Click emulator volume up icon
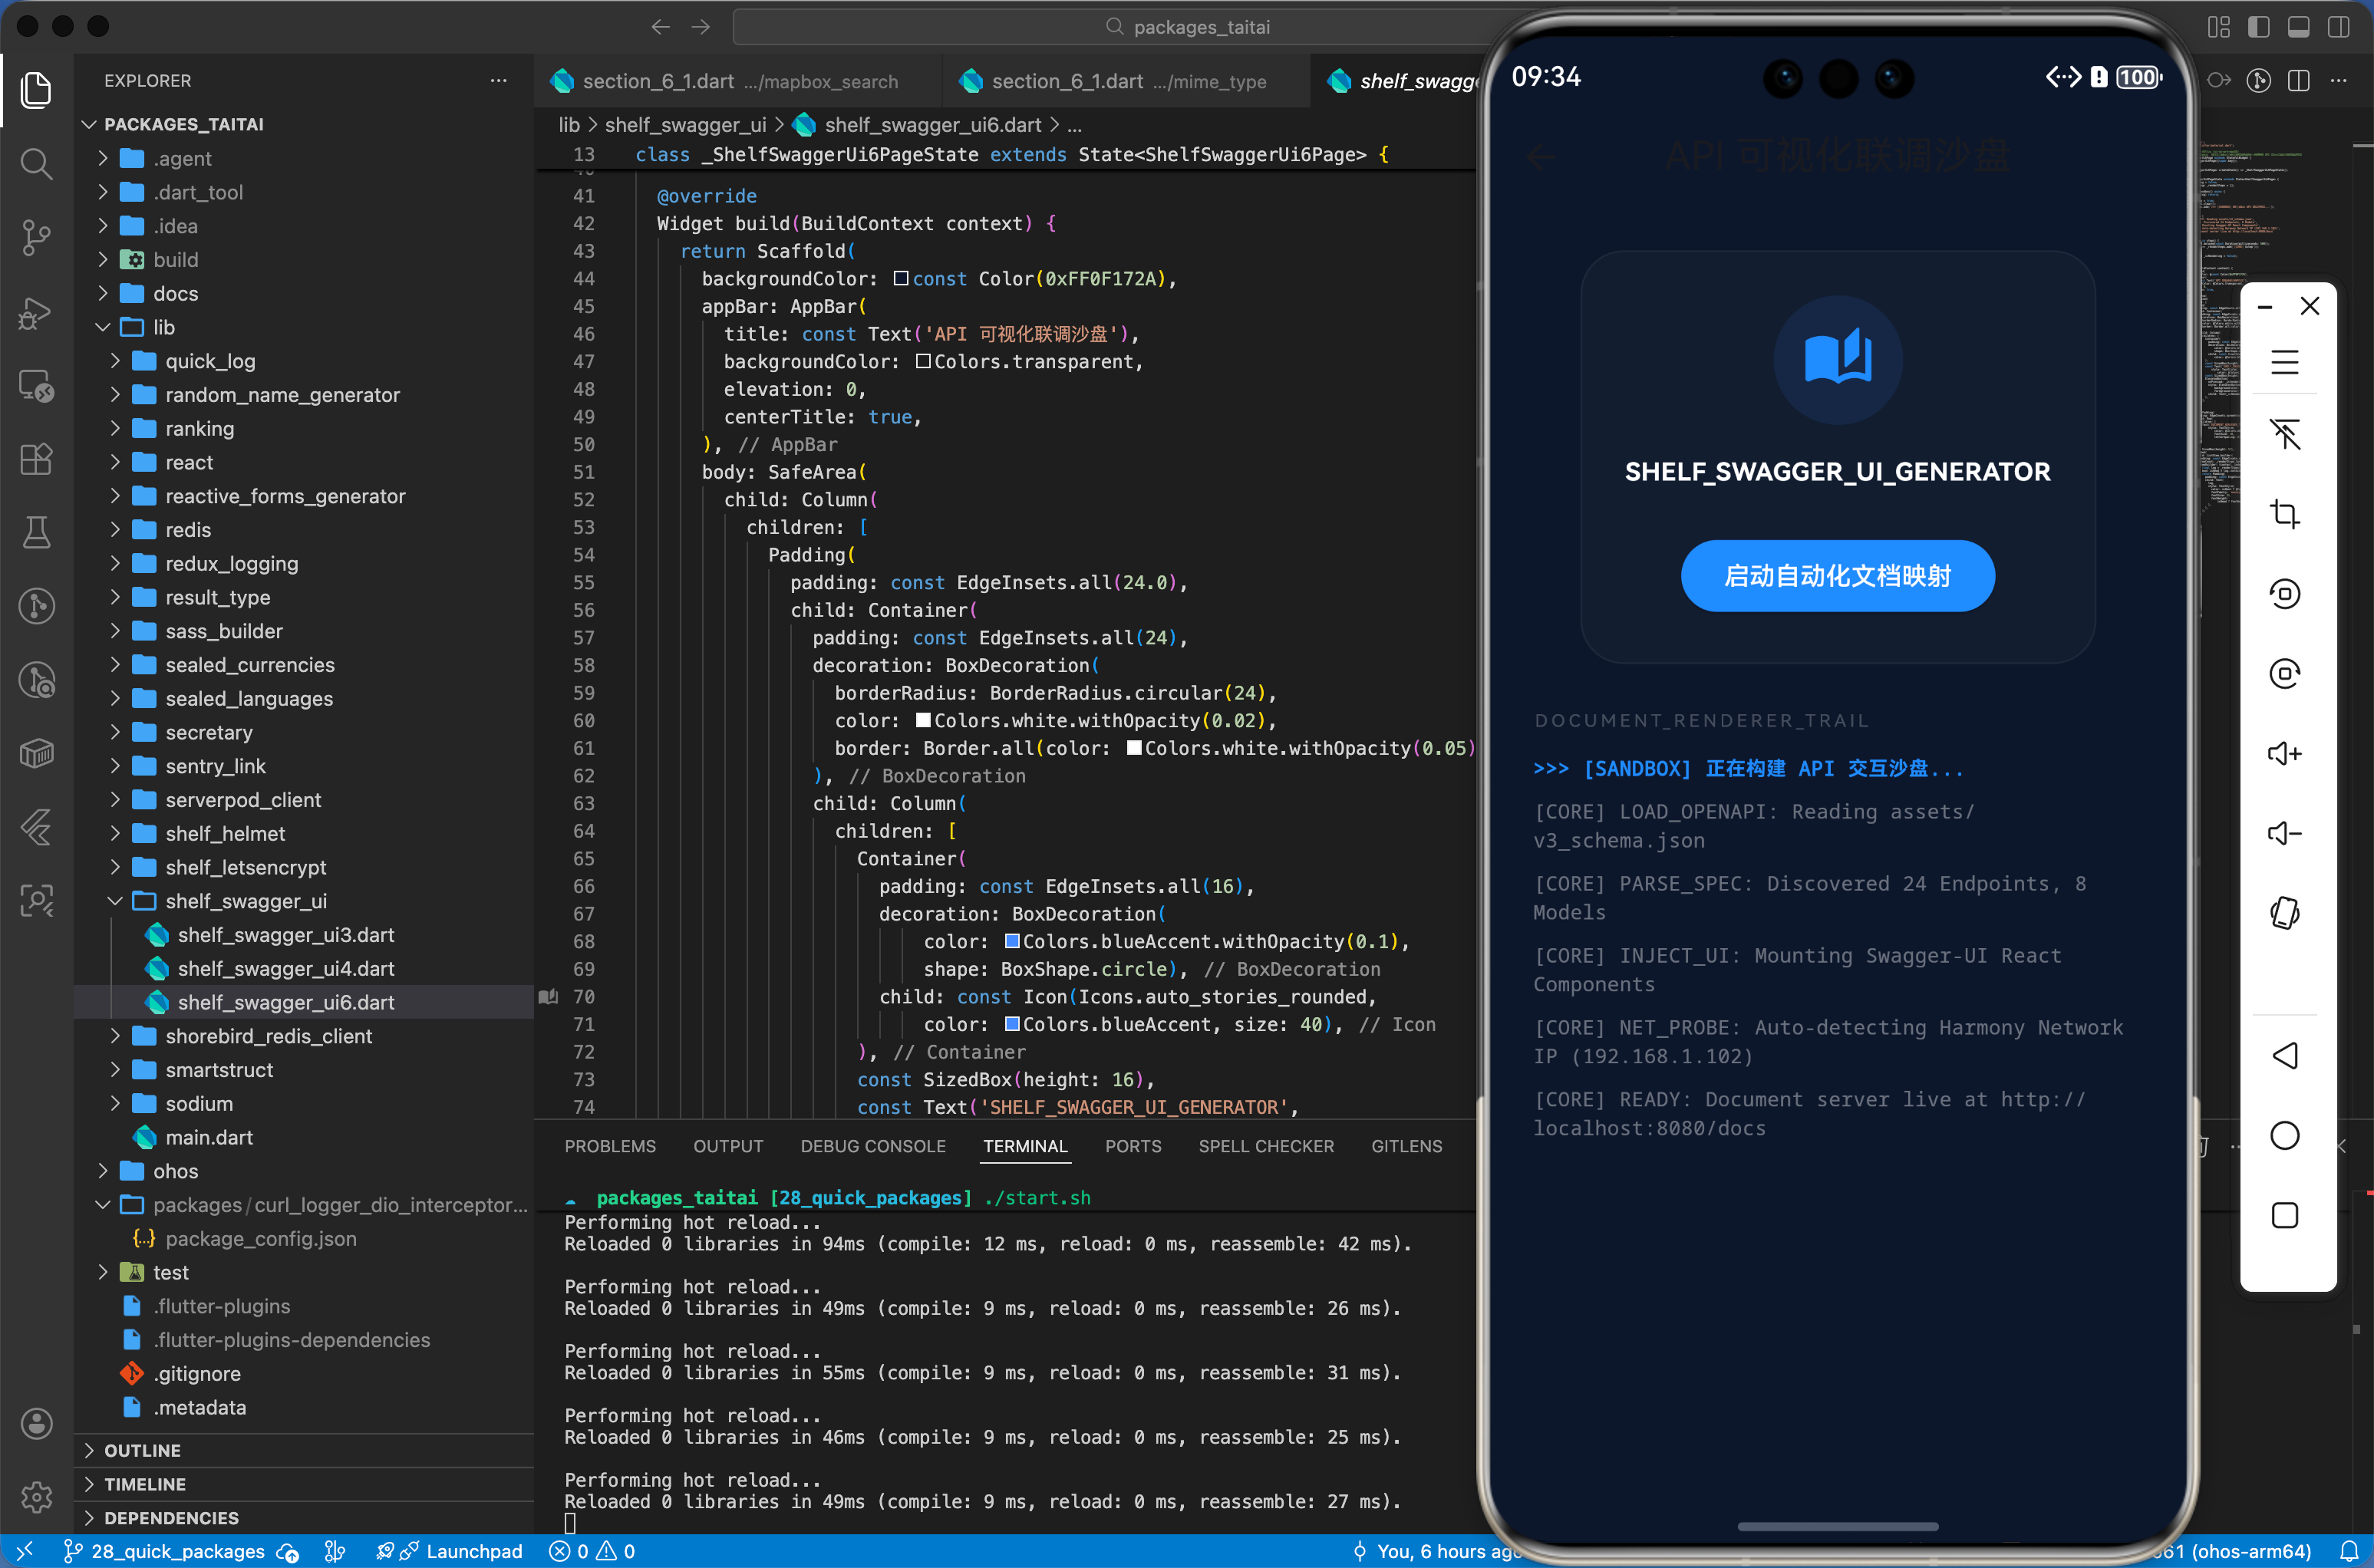The image size is (2374, 1568). (2284, 753)
